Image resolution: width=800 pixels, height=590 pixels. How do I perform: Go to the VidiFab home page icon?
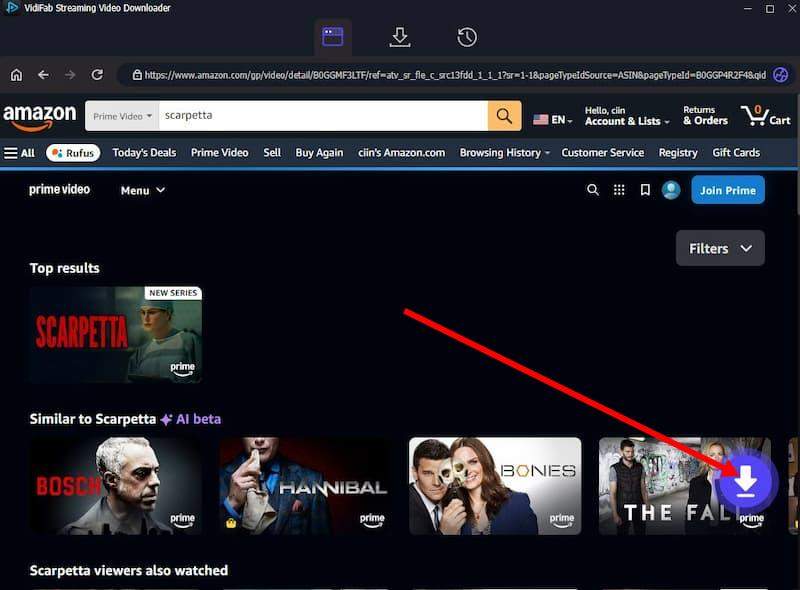point(16,75)
